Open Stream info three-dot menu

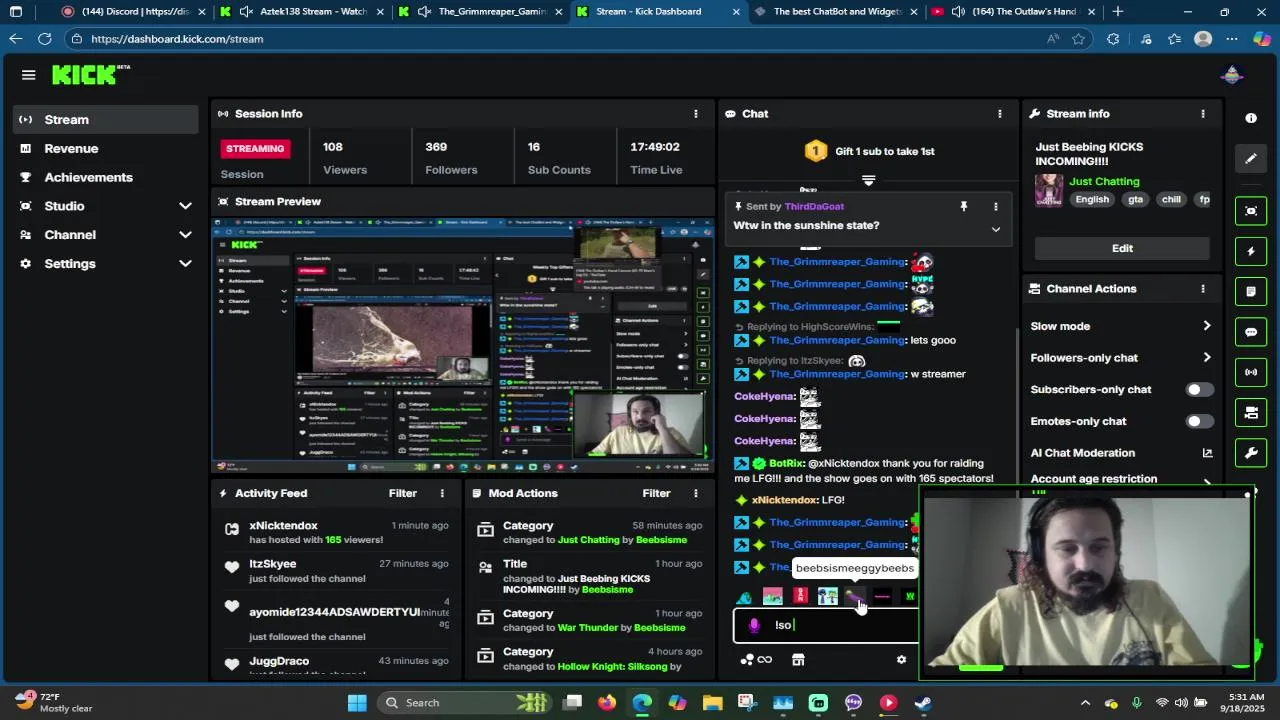1203,114
